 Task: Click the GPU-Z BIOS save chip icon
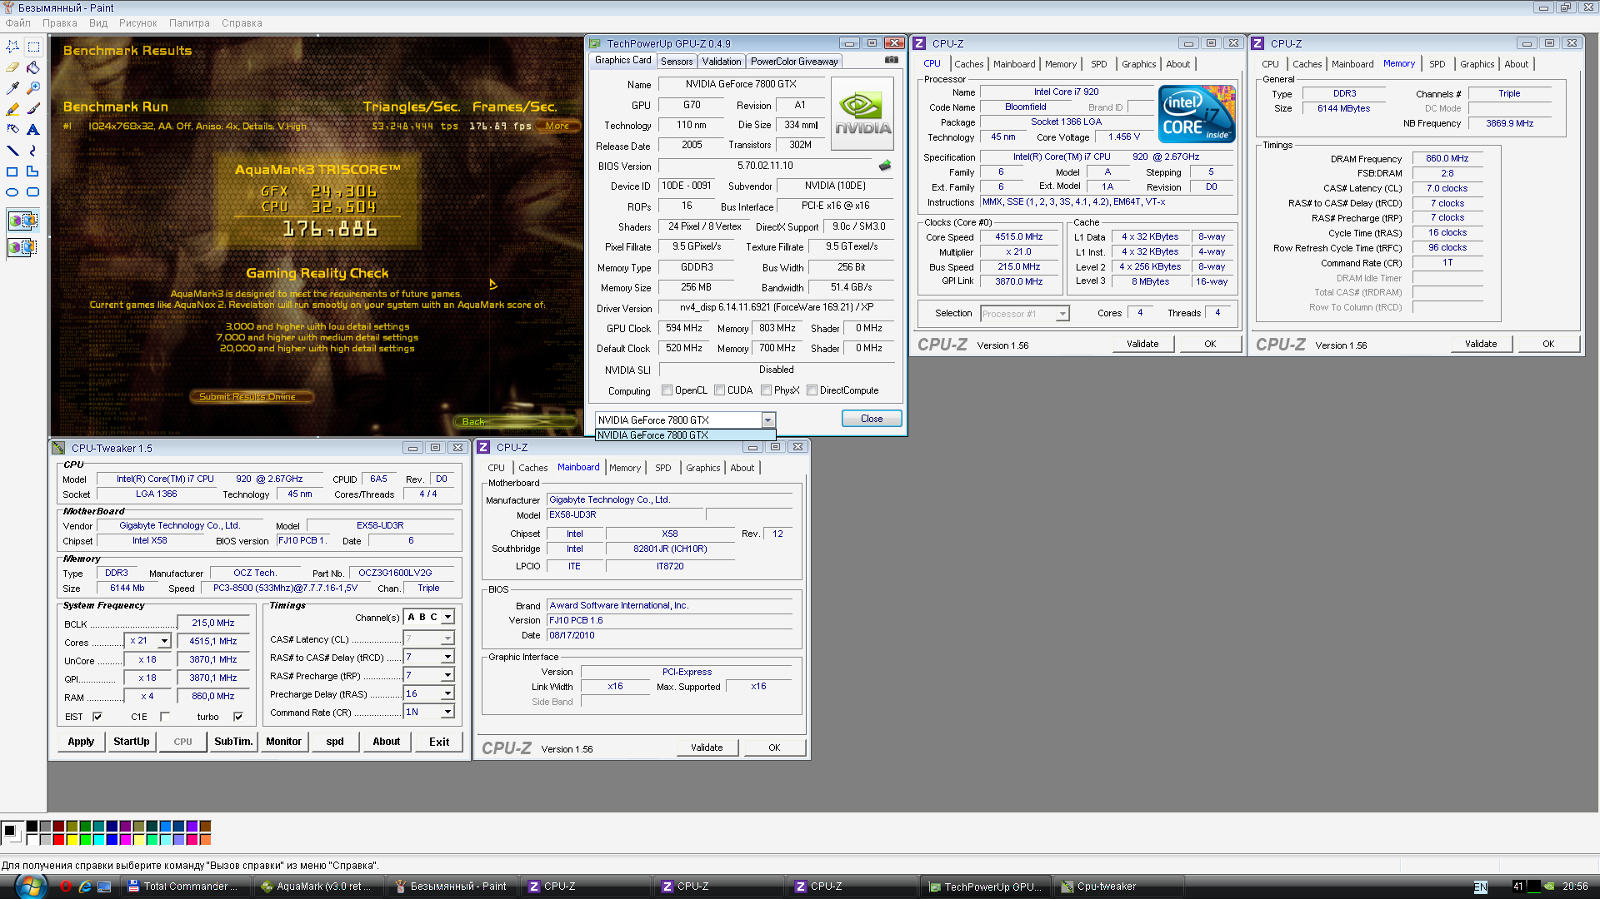tap(885, 165)
